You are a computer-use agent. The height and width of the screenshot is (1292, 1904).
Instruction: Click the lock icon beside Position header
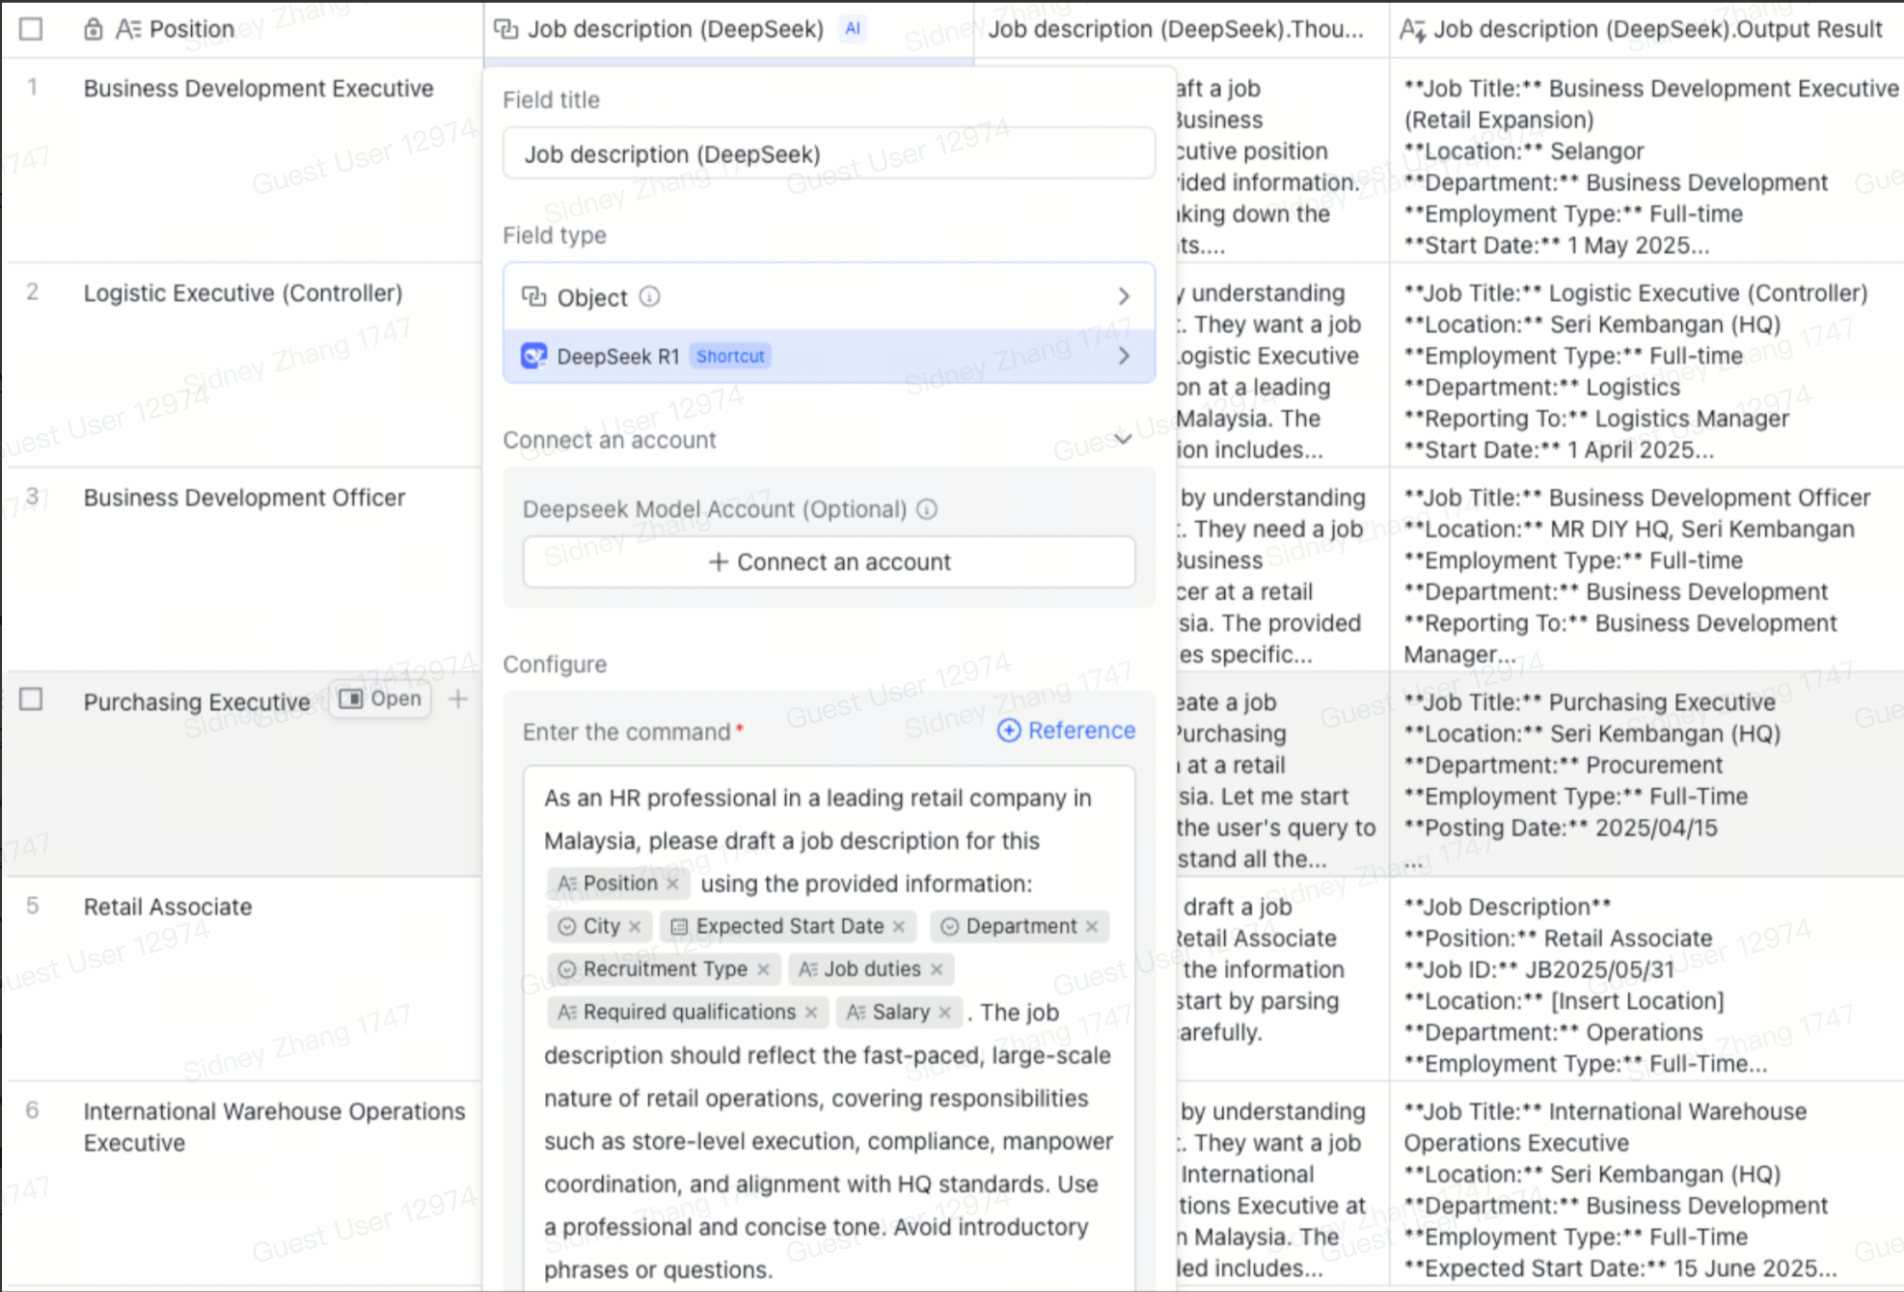93,29
